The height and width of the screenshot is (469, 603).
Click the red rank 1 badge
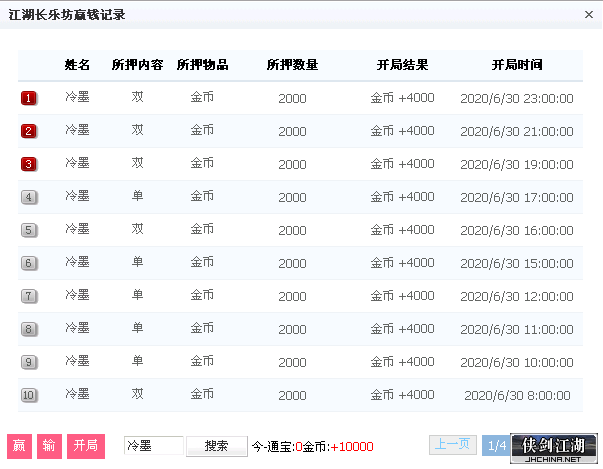(x=29, y=98)
